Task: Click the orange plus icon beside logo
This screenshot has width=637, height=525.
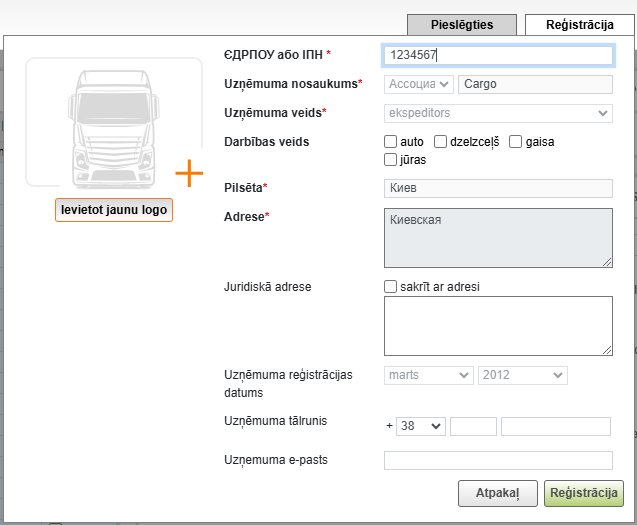Action: pos(189,174)
